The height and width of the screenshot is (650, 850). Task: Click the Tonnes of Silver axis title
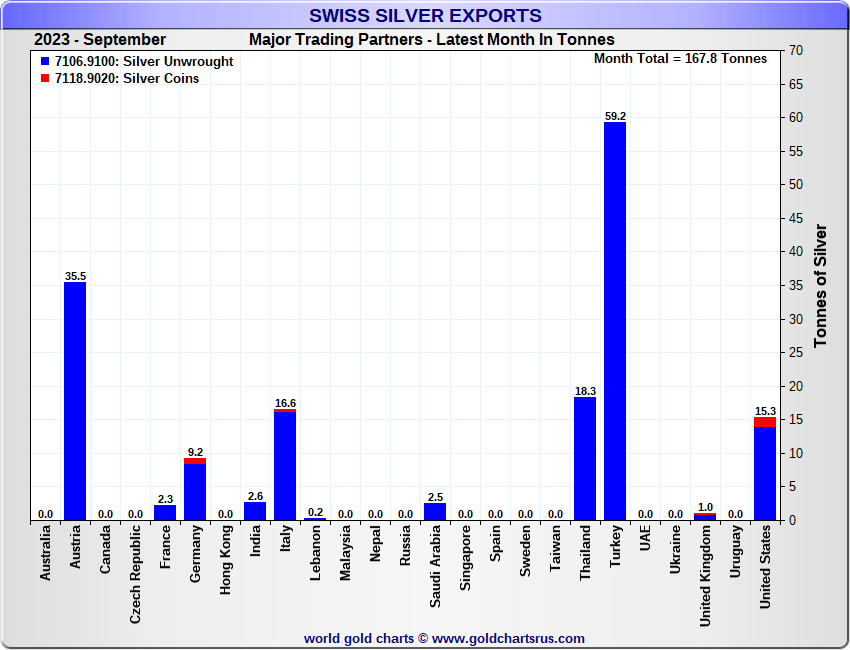(x=821, y=285)
